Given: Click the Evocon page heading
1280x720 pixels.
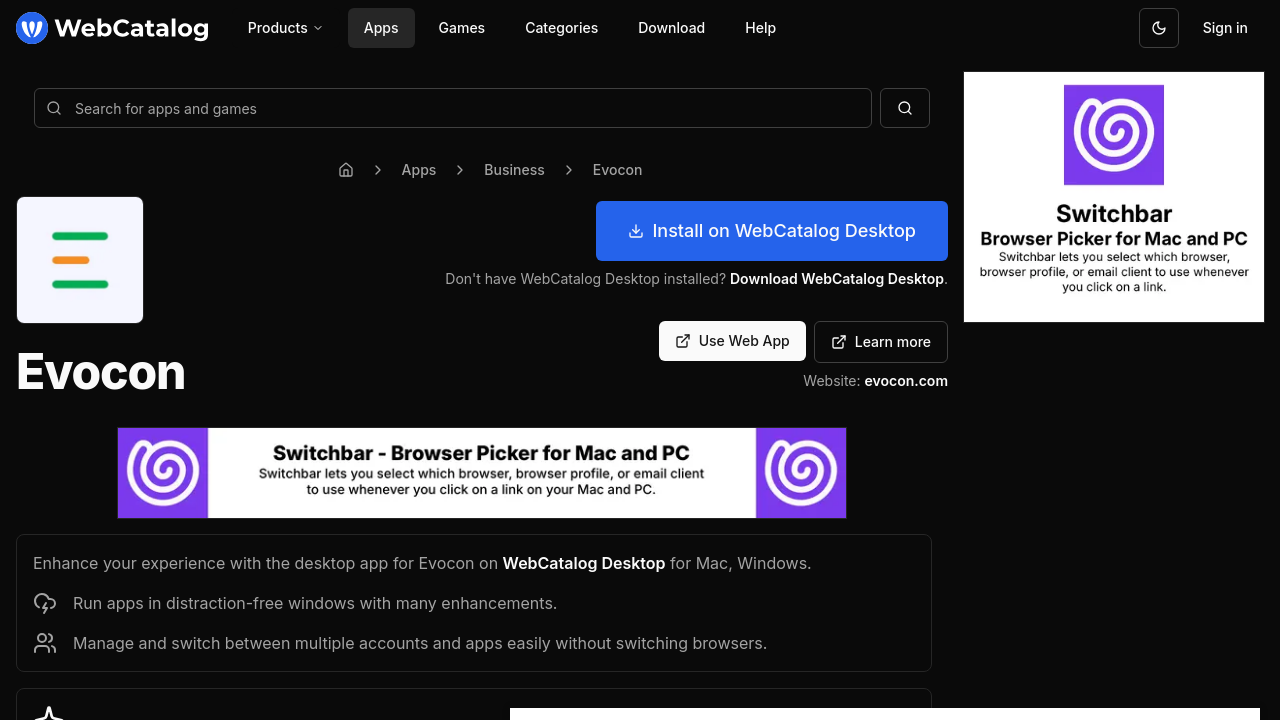Looking at the screenshot, I should [101, 372].
